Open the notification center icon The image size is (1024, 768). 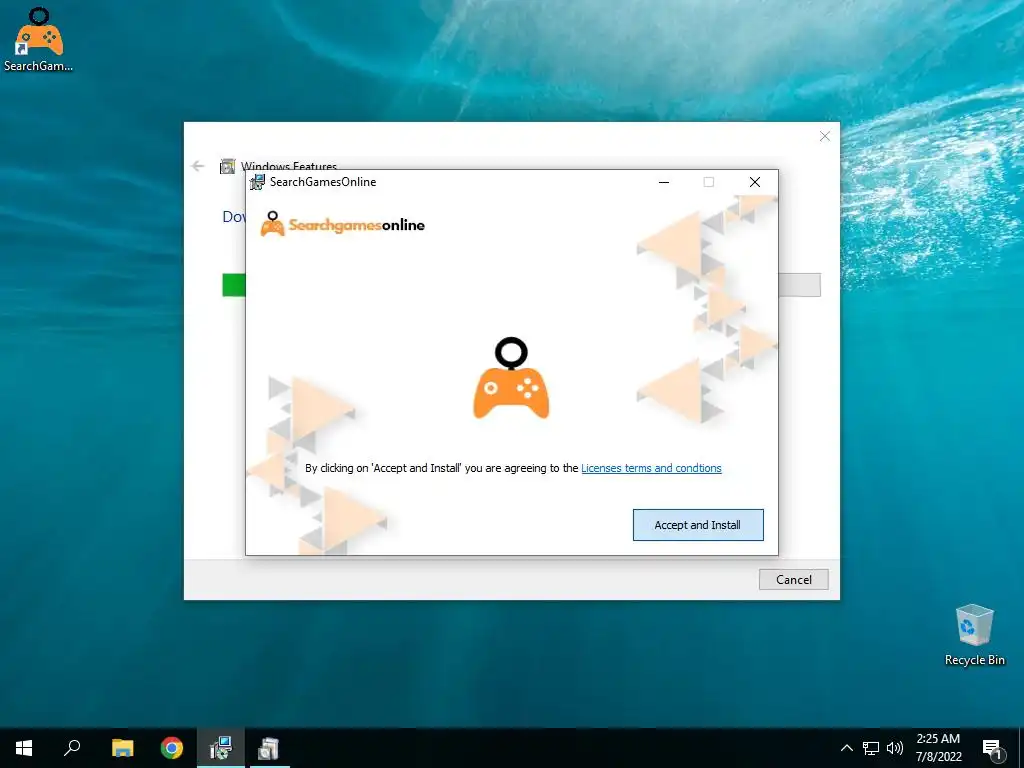(991, 748)
